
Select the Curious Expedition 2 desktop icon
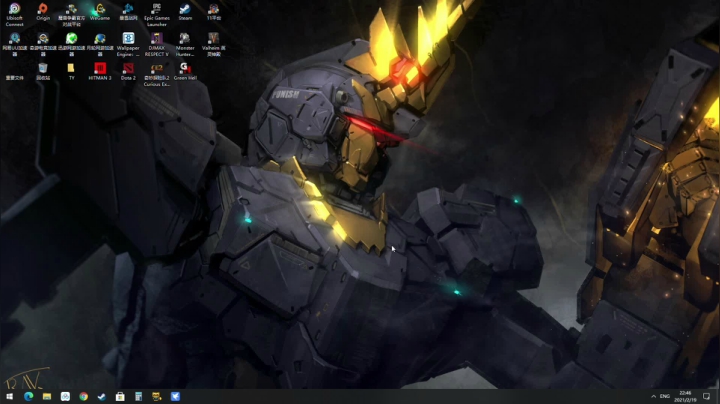click(157, 74)
